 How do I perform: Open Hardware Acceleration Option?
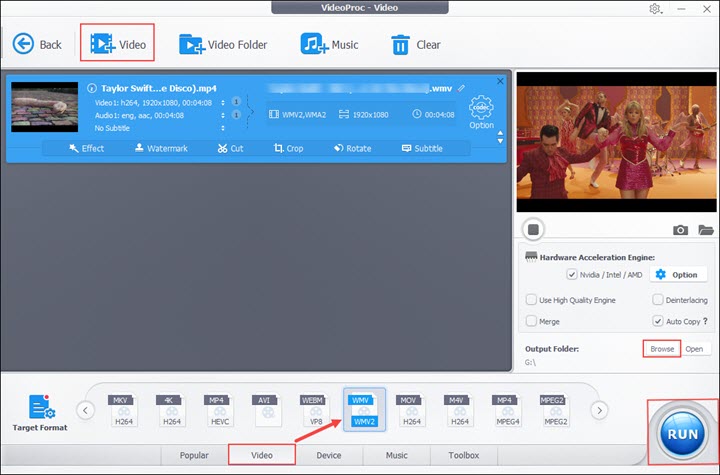click(678, 275)
